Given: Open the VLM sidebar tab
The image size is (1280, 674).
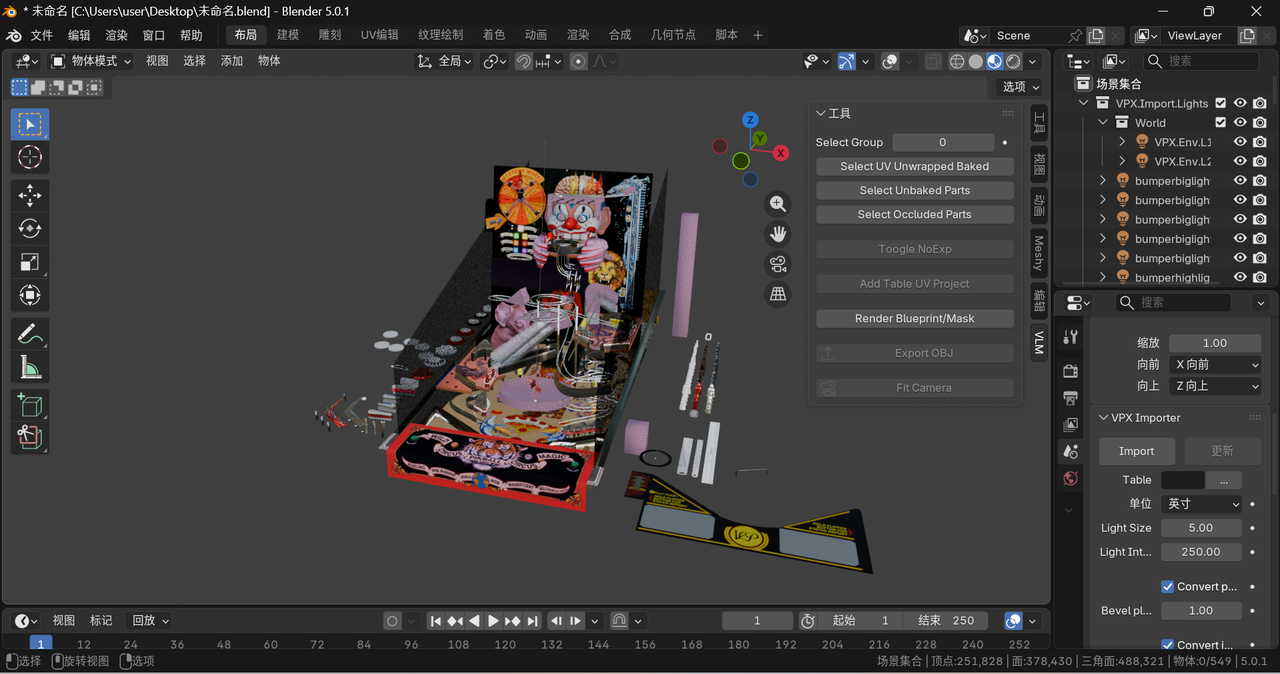Looking at the screenshot, I should tap(1039, 343).
